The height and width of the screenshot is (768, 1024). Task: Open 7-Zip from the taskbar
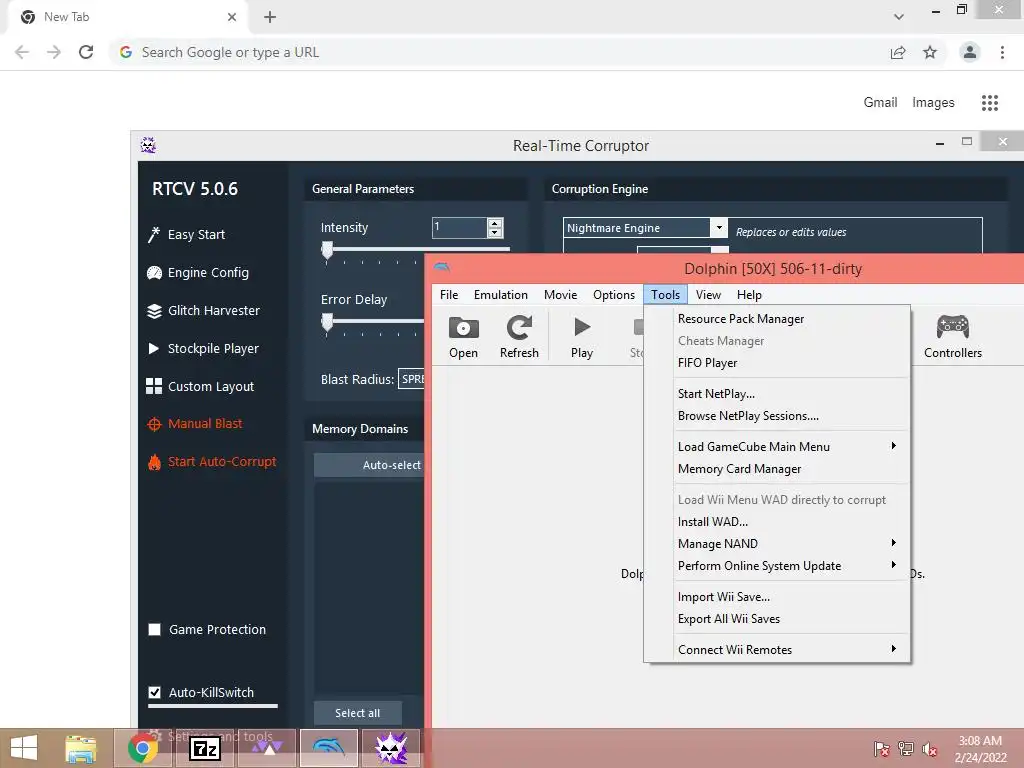pyautogui.click(x=205, y=748)
